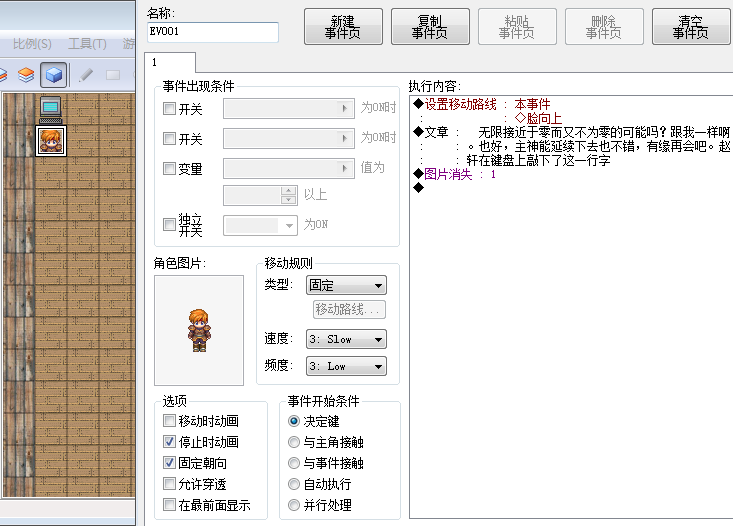Open second switch selector field
Viewport: 733px width, 526px height.
pyautogui.click(x=289, y=138)
